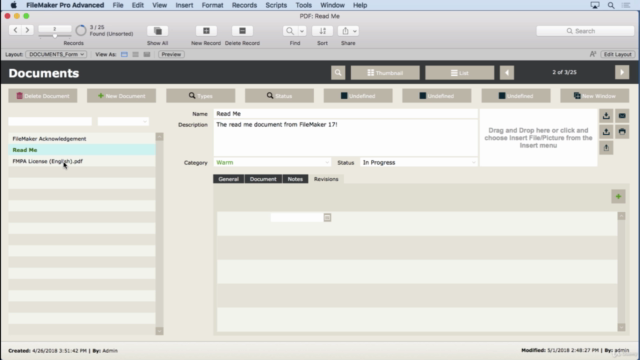Open Notification Center list icon
This screenshot has height=360, width=640.
tap(626, 5)
